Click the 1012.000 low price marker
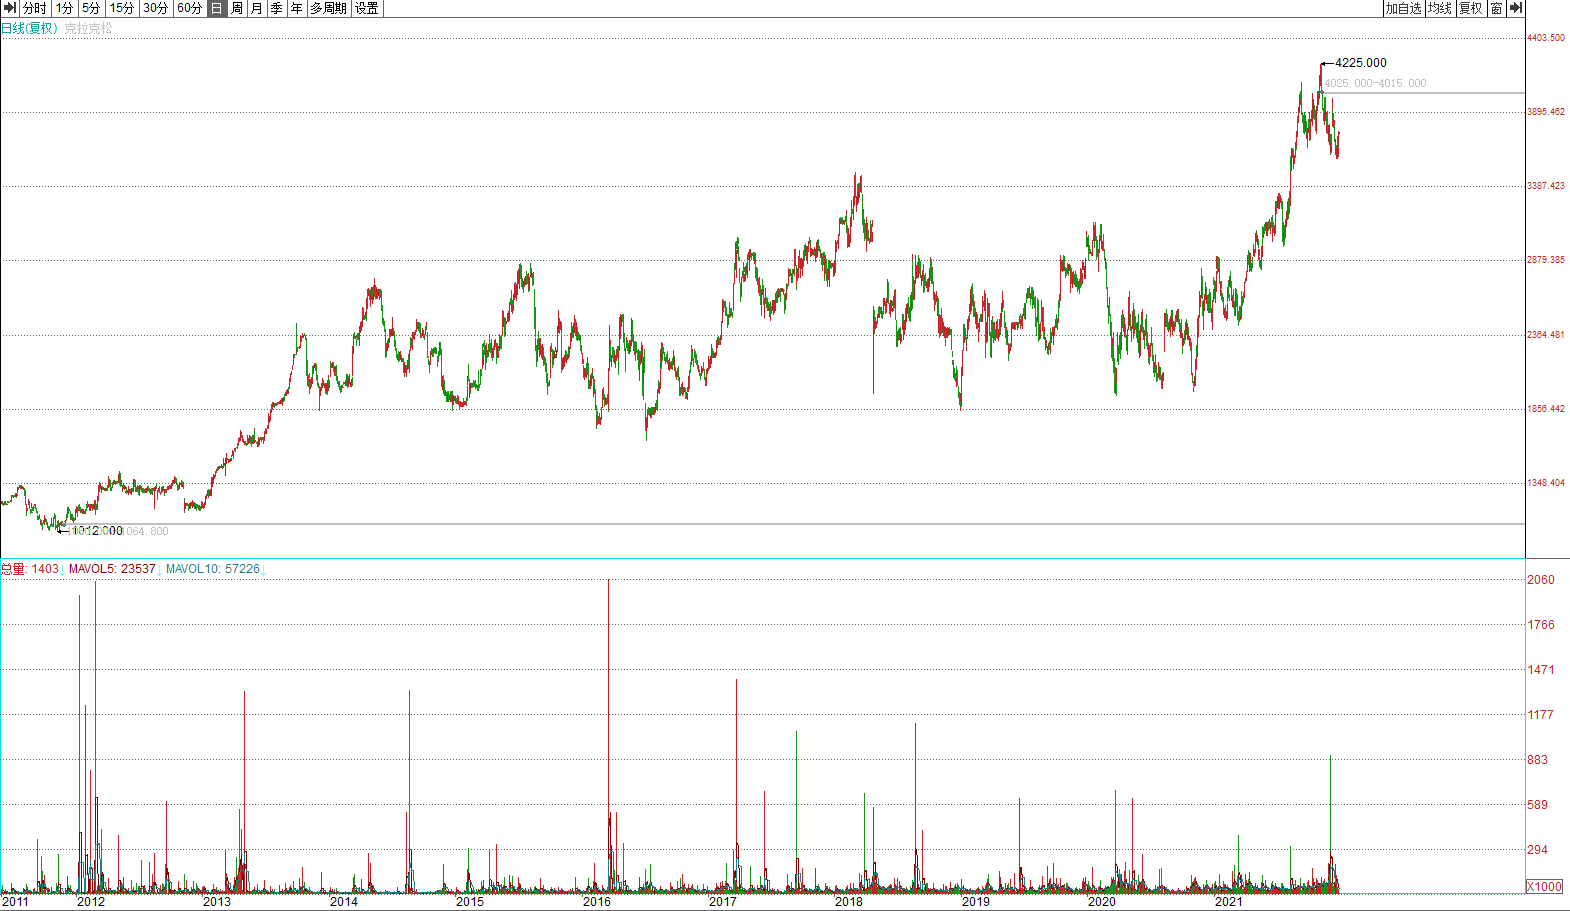Image resolution: width=1570 pixels, height=911 pixels. 97,531
